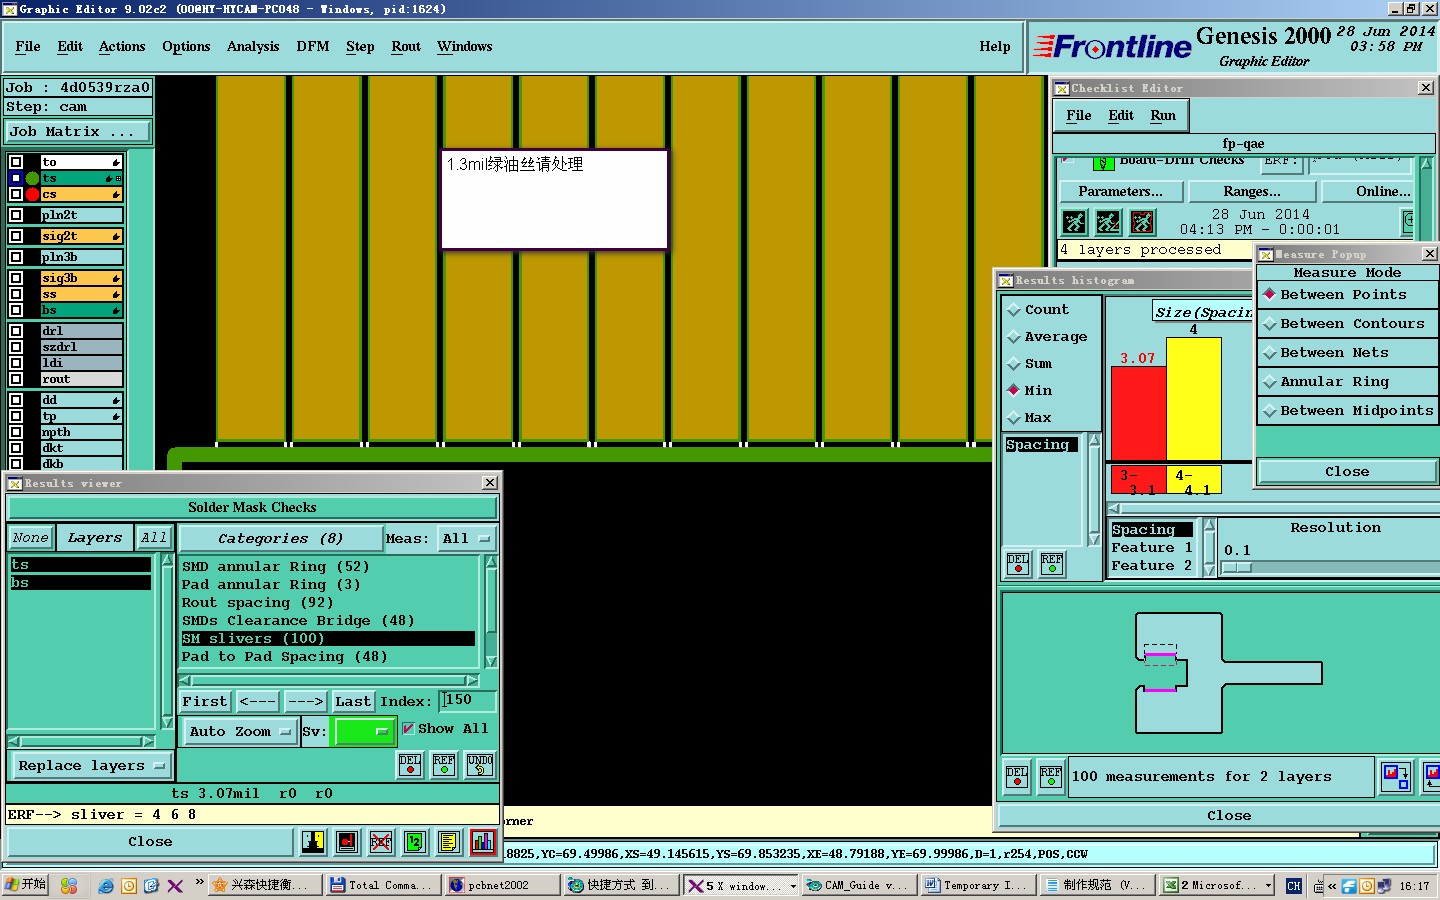This screenshot has height=900, width=1440.
Task: Click the red 3.07 histogram bar
Action: pyautogui.click(x=1138, y=413)
